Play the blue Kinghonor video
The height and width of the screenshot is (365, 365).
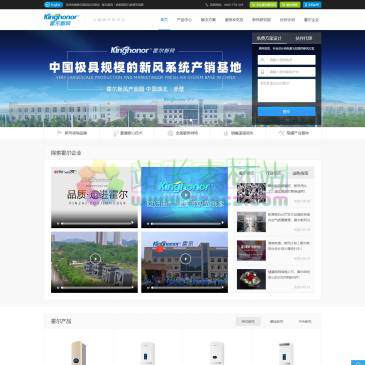tap(185, 195)
